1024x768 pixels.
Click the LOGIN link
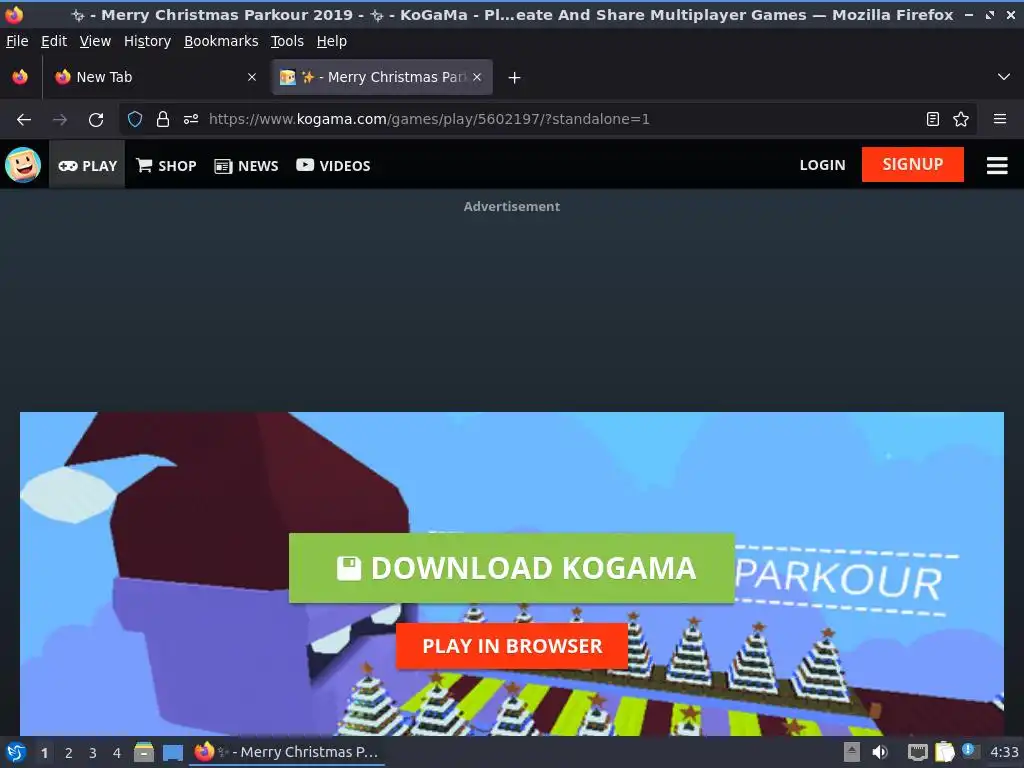pyautogui.click(x=822, y=165)
